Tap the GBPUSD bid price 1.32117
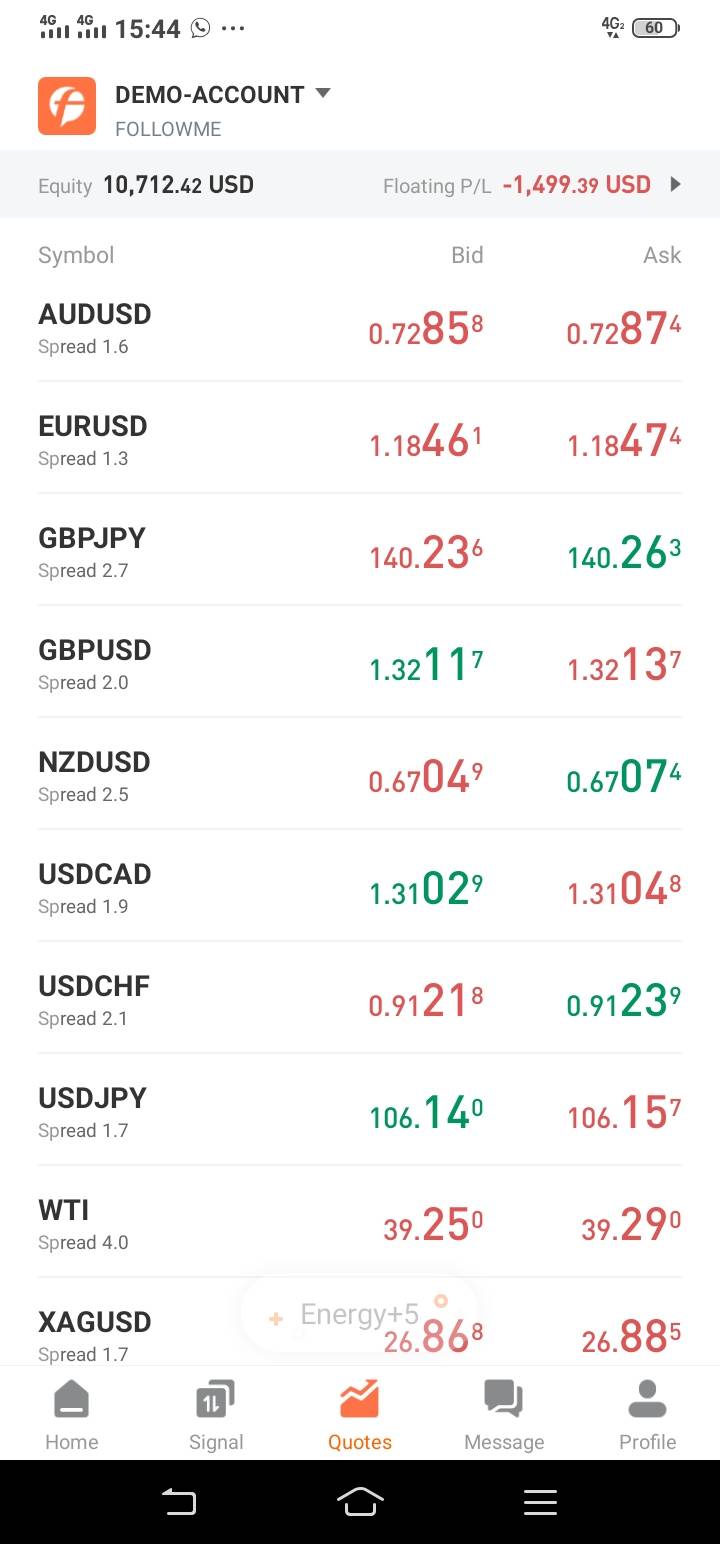720x1544 pixels. pos(426,664)
